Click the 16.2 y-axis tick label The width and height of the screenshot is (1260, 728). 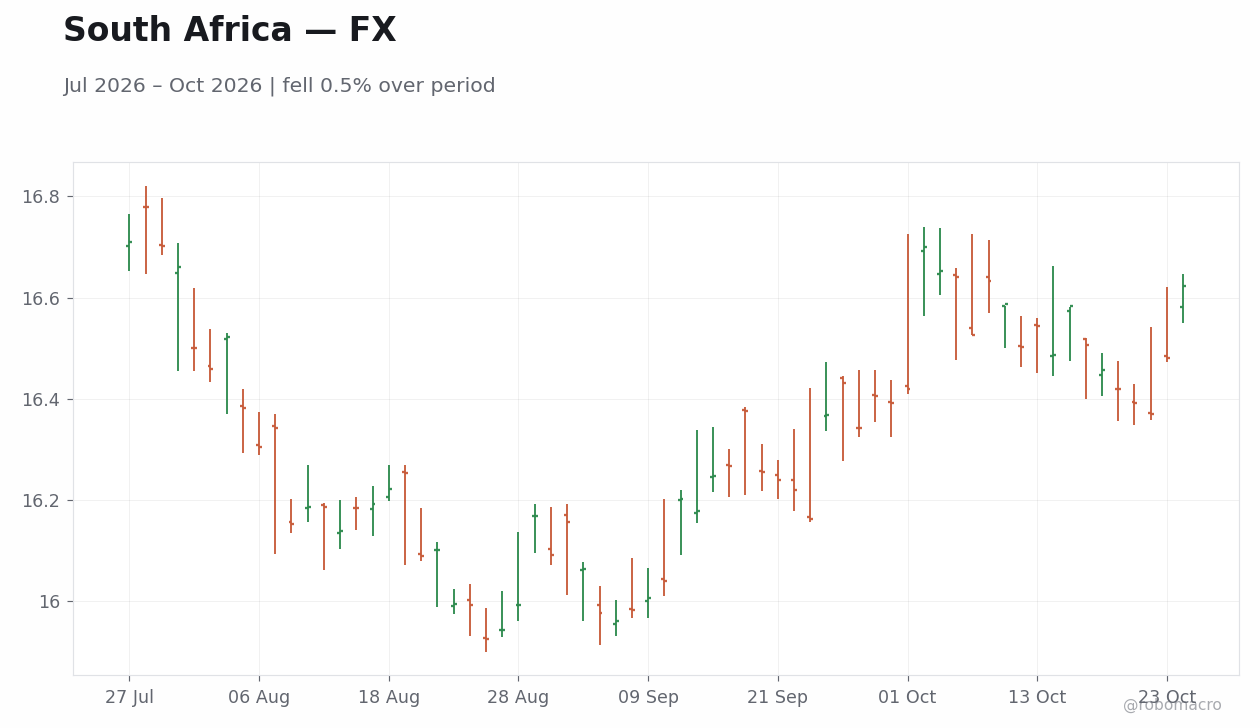tap(41, 500)
